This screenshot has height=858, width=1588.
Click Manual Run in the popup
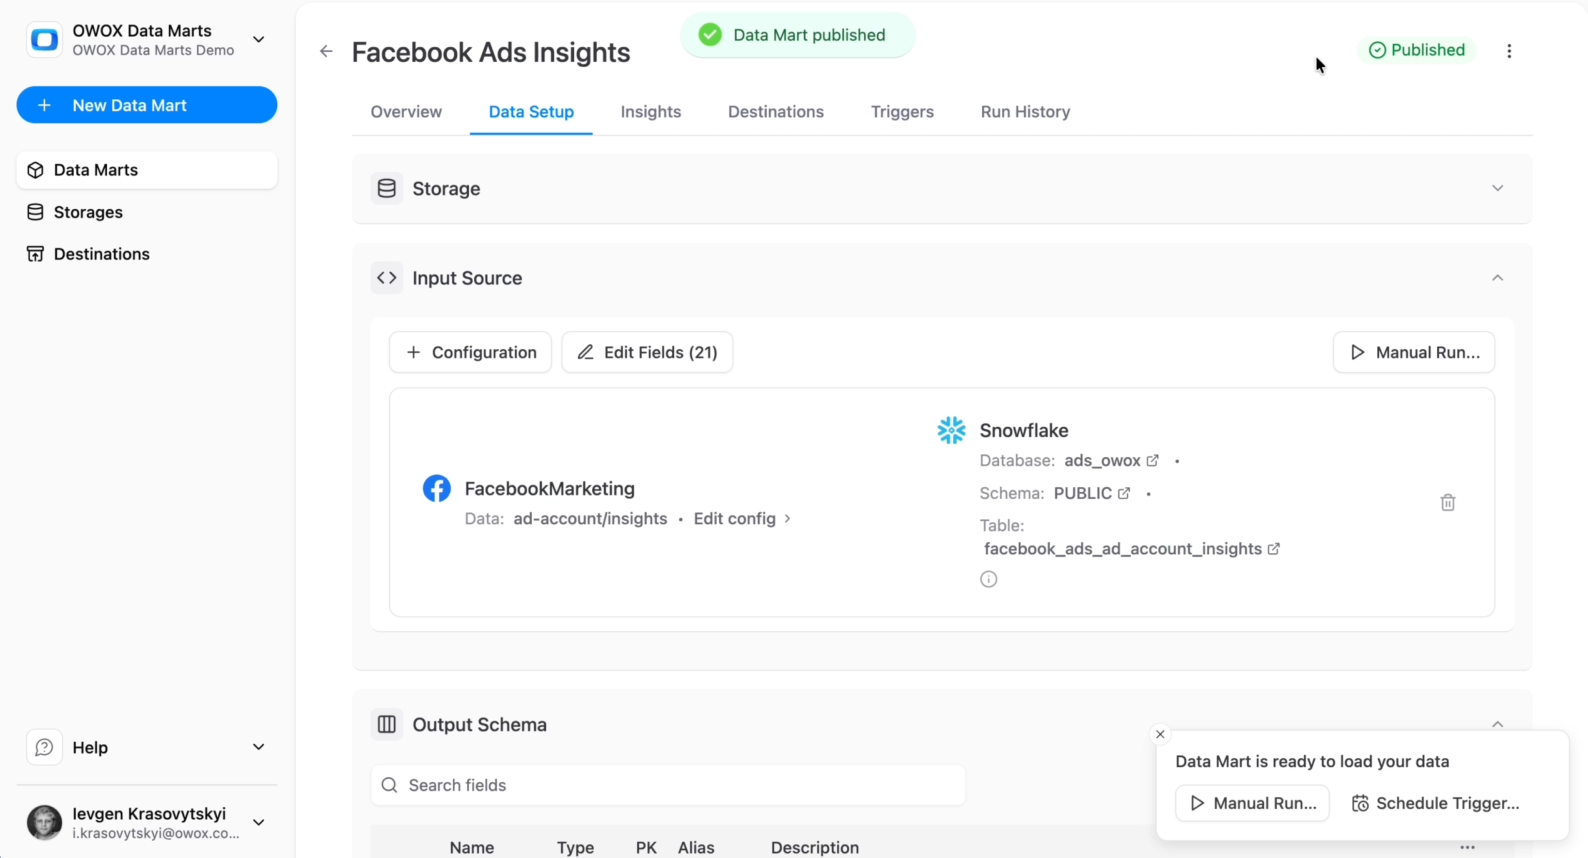1252,803
